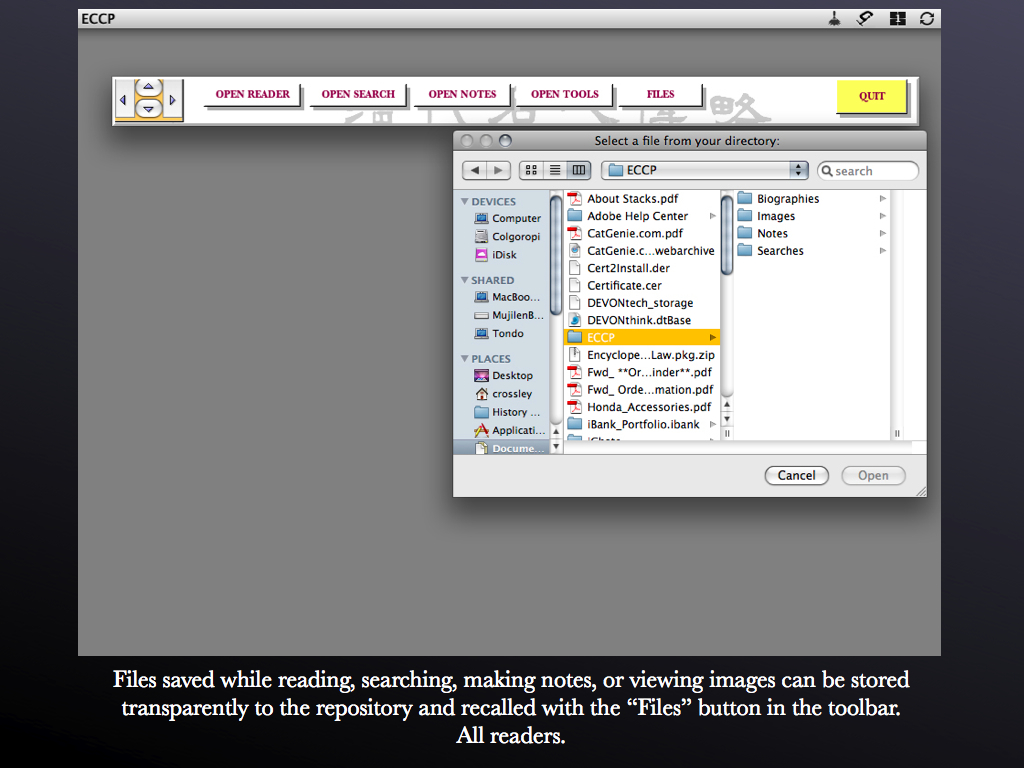Expand the Biographies folder arrow
Image resolution: width=1024 pixels, height=768 pixels.
882,199
